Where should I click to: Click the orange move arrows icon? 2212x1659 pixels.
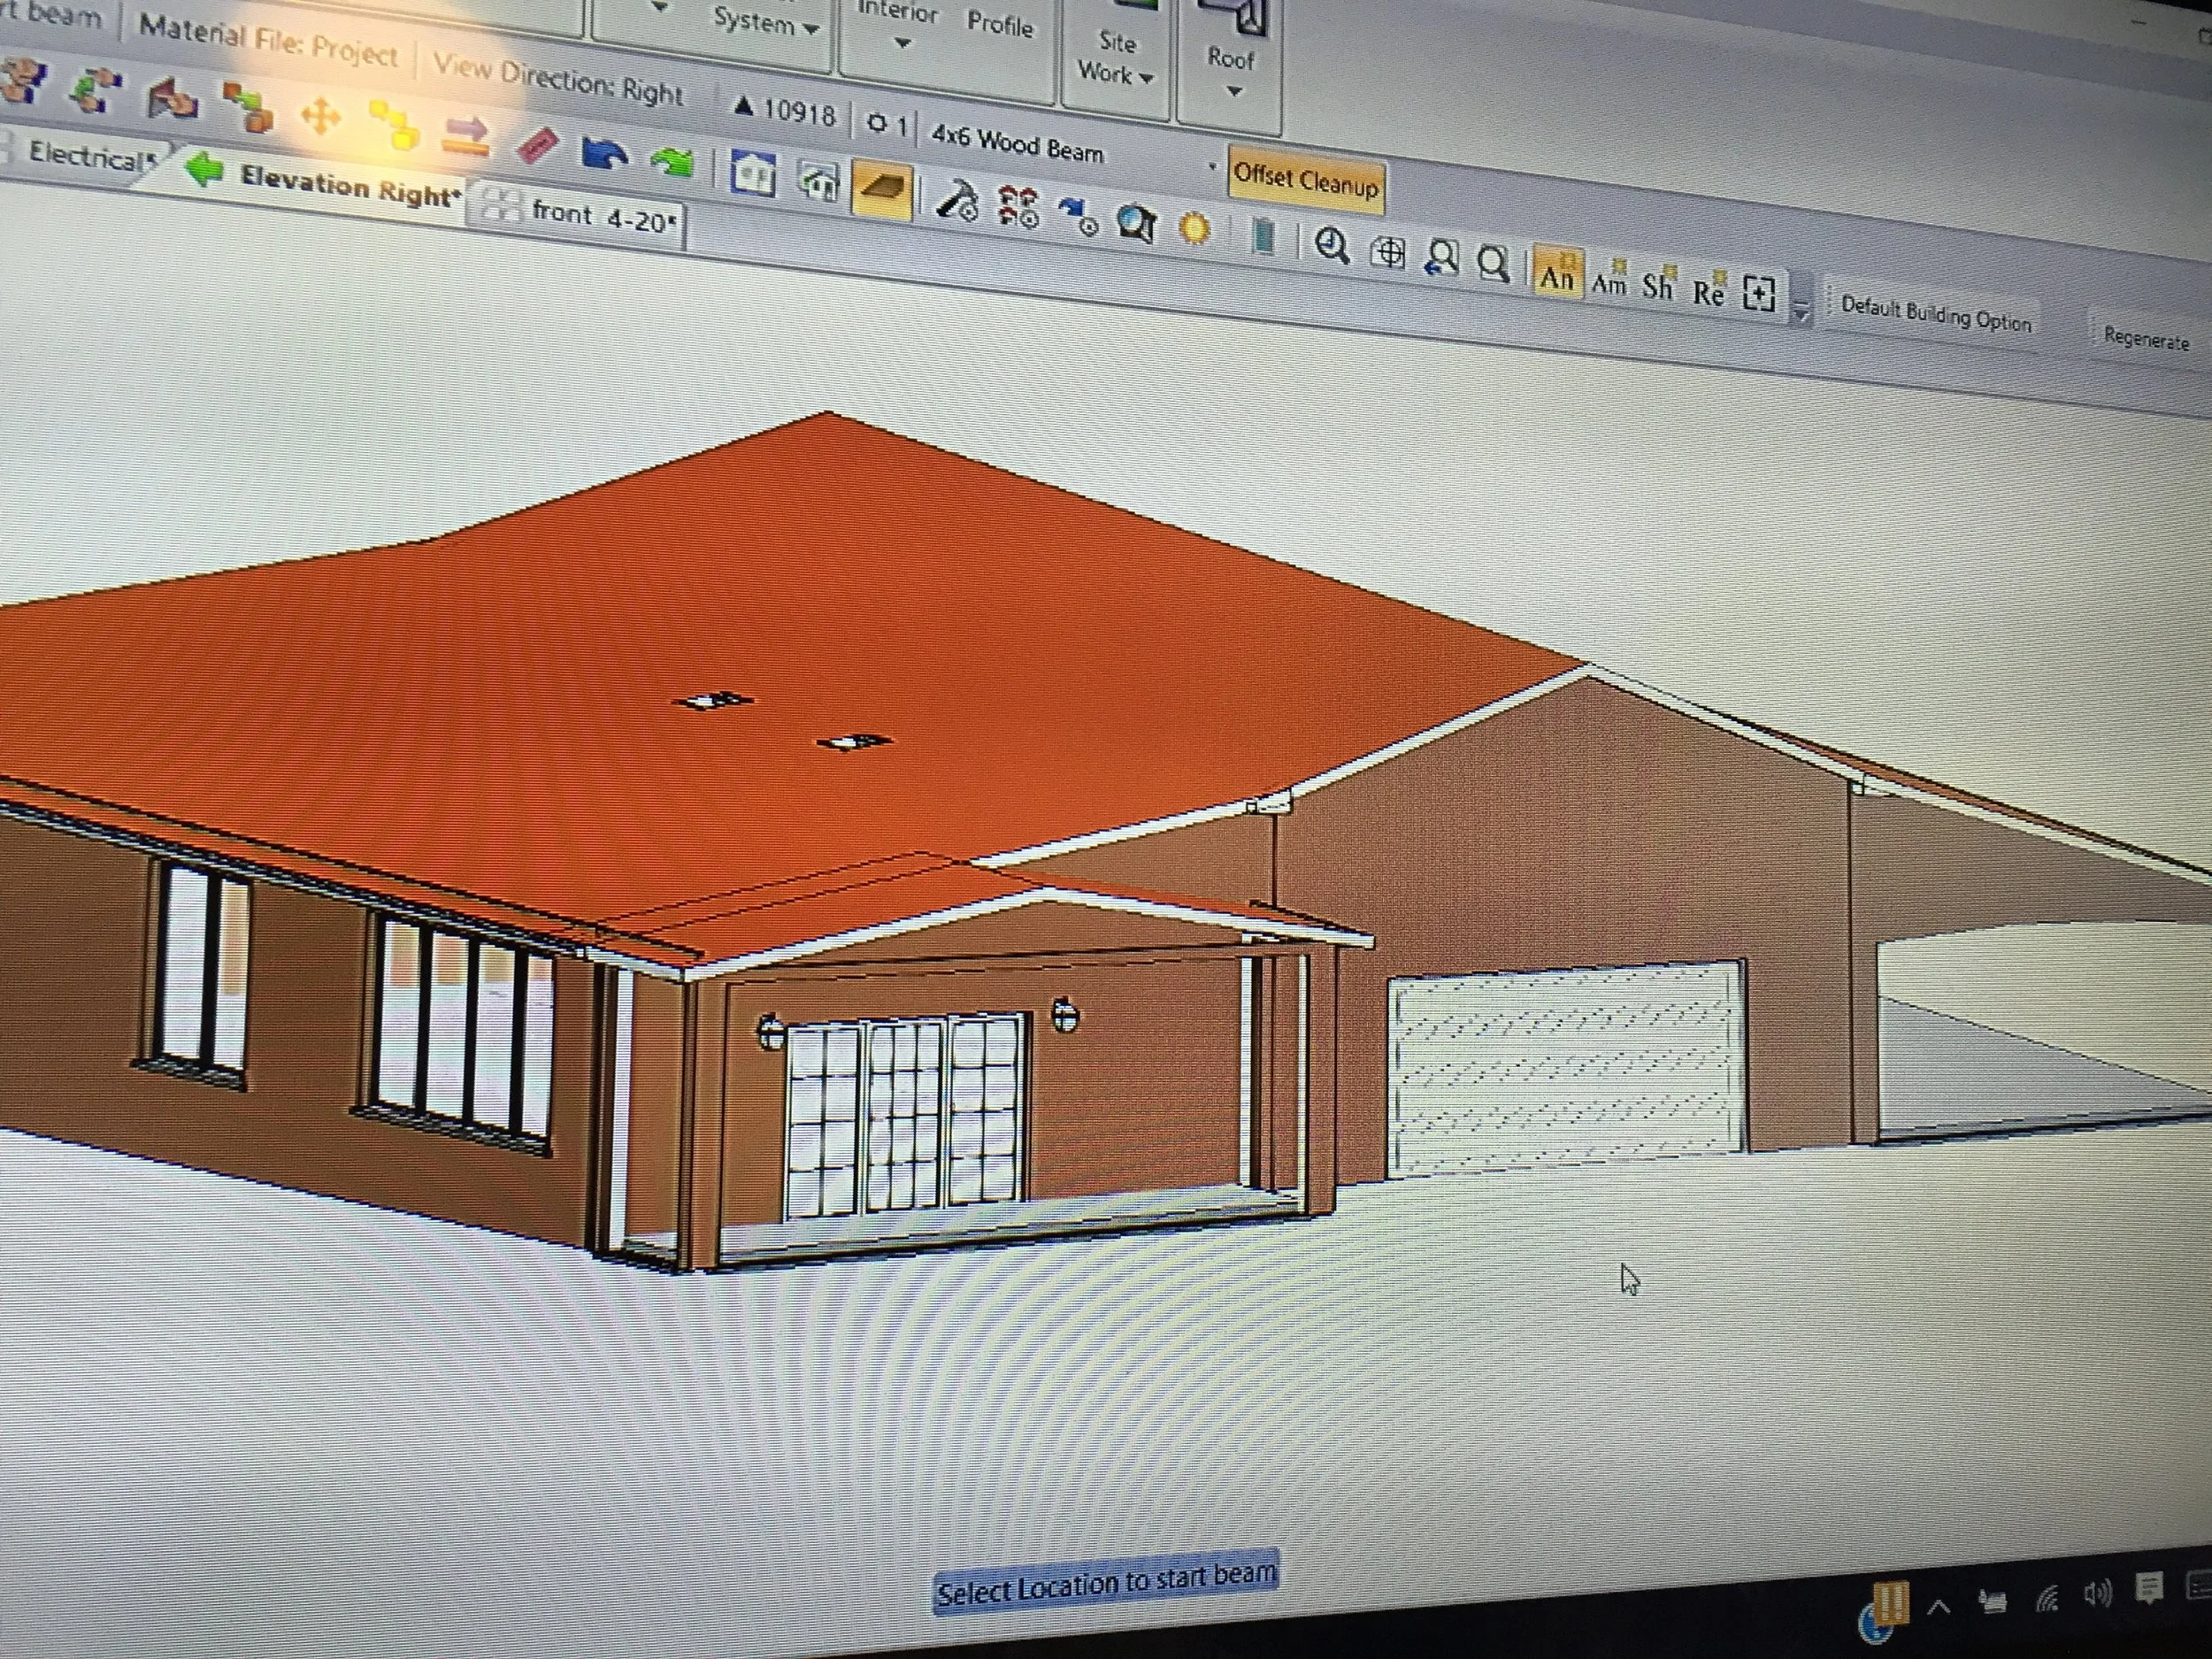[x=320, y=117]
